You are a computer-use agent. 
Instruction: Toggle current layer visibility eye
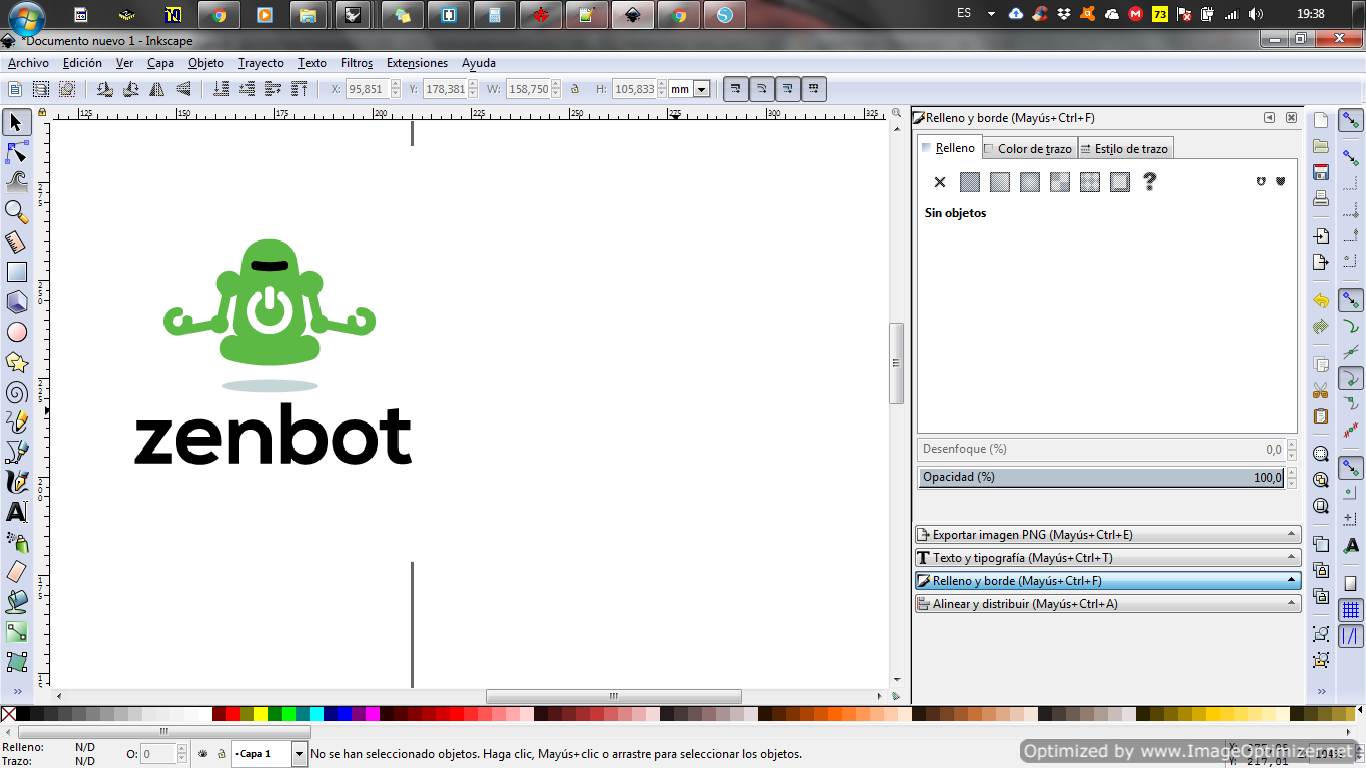tap(203, 754)
